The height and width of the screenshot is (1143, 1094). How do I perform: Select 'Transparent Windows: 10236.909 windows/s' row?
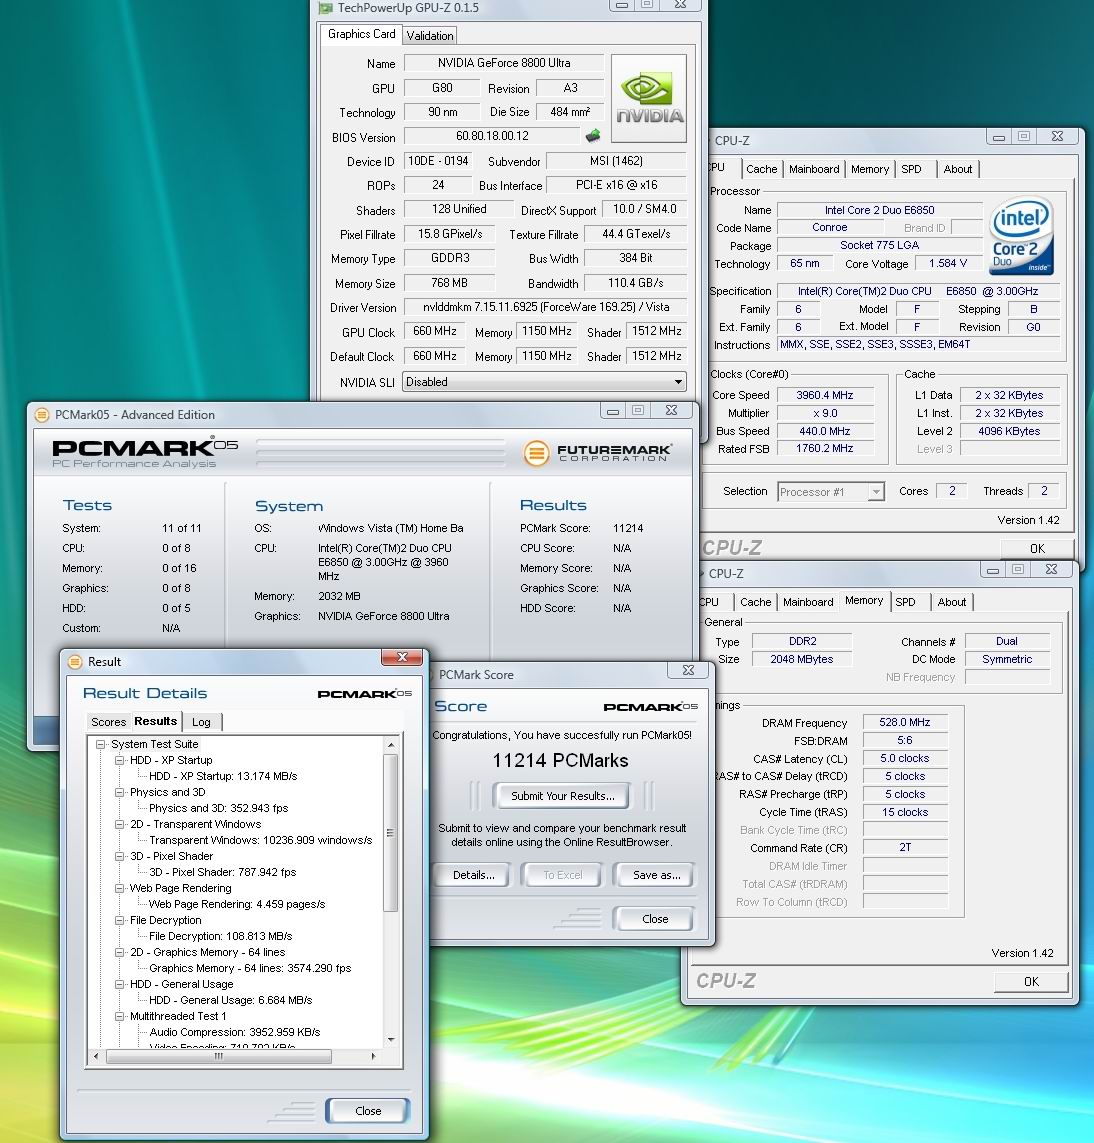(x=260, y=840)
